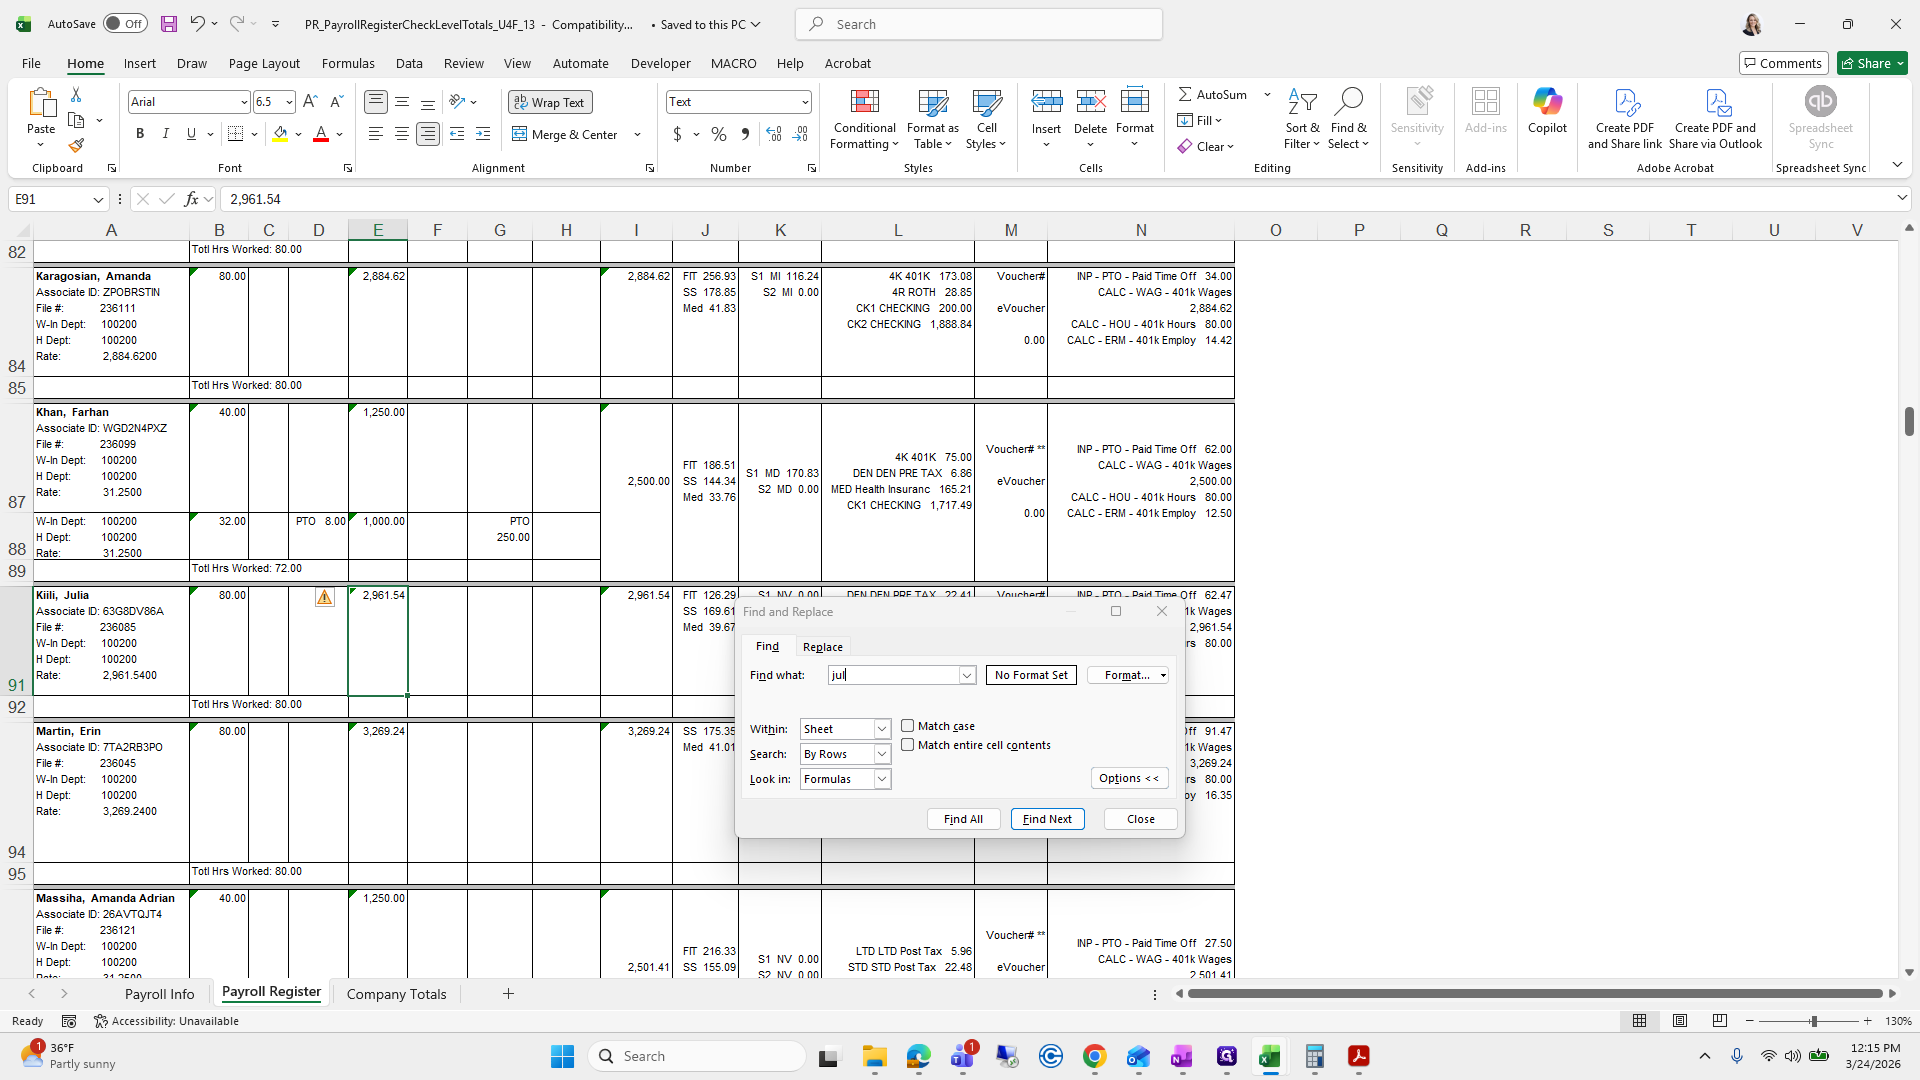
Task: Click the Format Painter brush icon
Action: coord(76,146)
